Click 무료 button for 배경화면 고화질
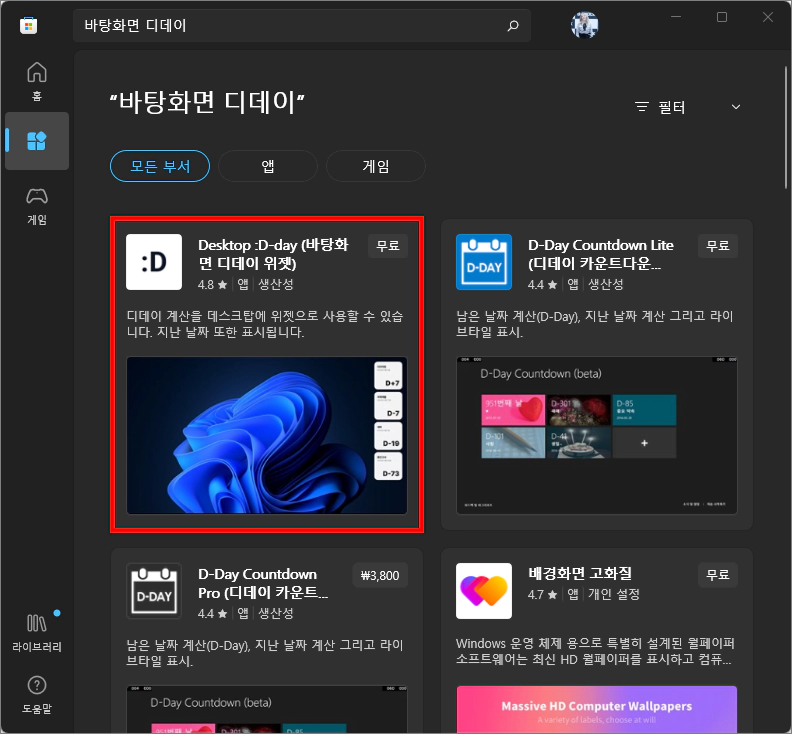This screenshot has height=734, width=792. [x=718, y=575]
